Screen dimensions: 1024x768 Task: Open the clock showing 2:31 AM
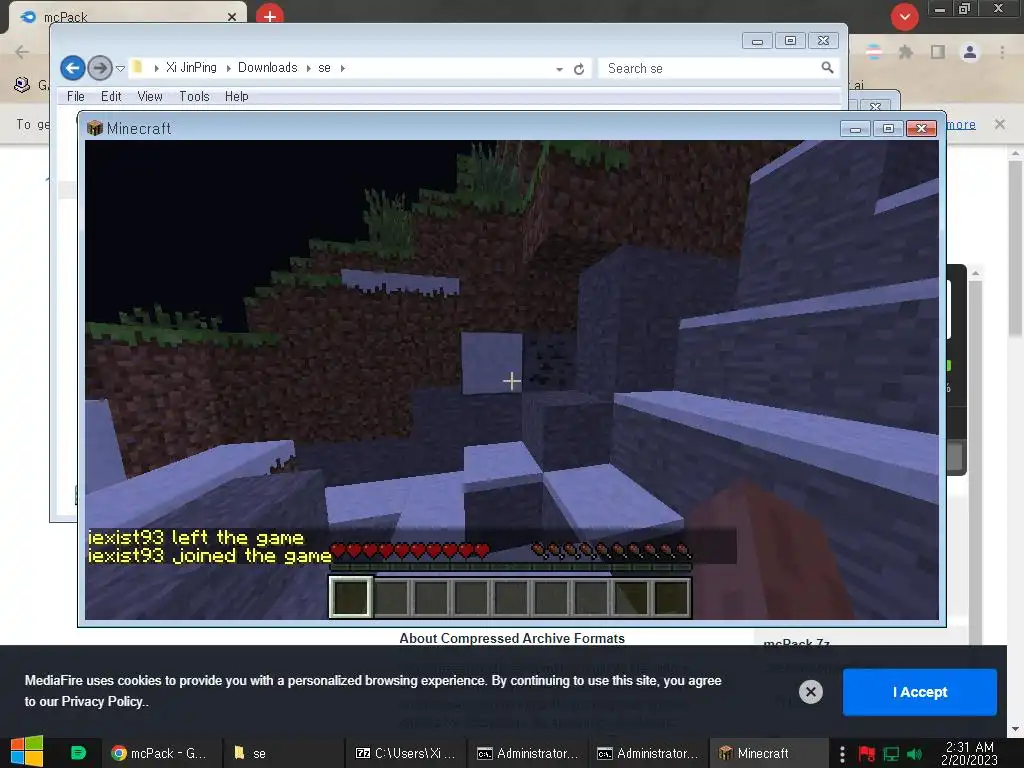click(x=969, y=753)
